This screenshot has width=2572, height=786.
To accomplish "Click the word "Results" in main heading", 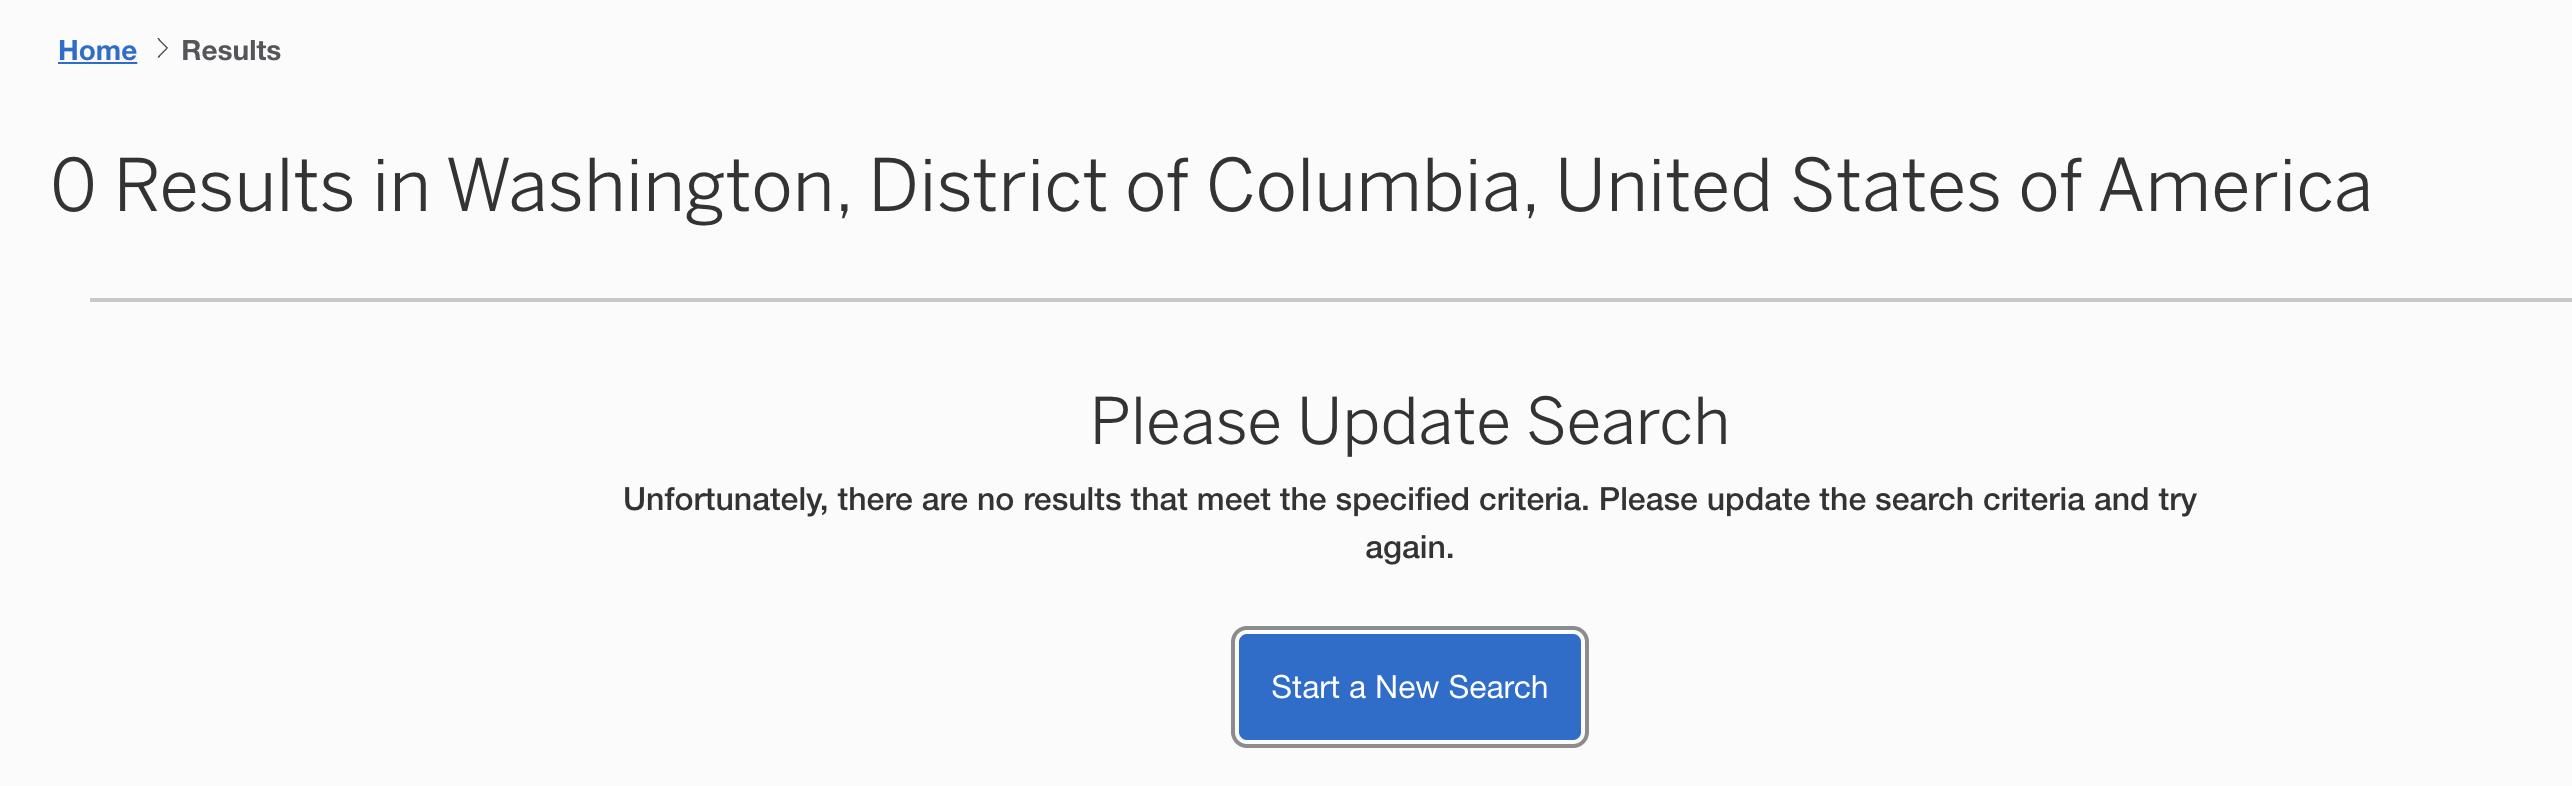I will pyautogui.click(x=234, y=187).
